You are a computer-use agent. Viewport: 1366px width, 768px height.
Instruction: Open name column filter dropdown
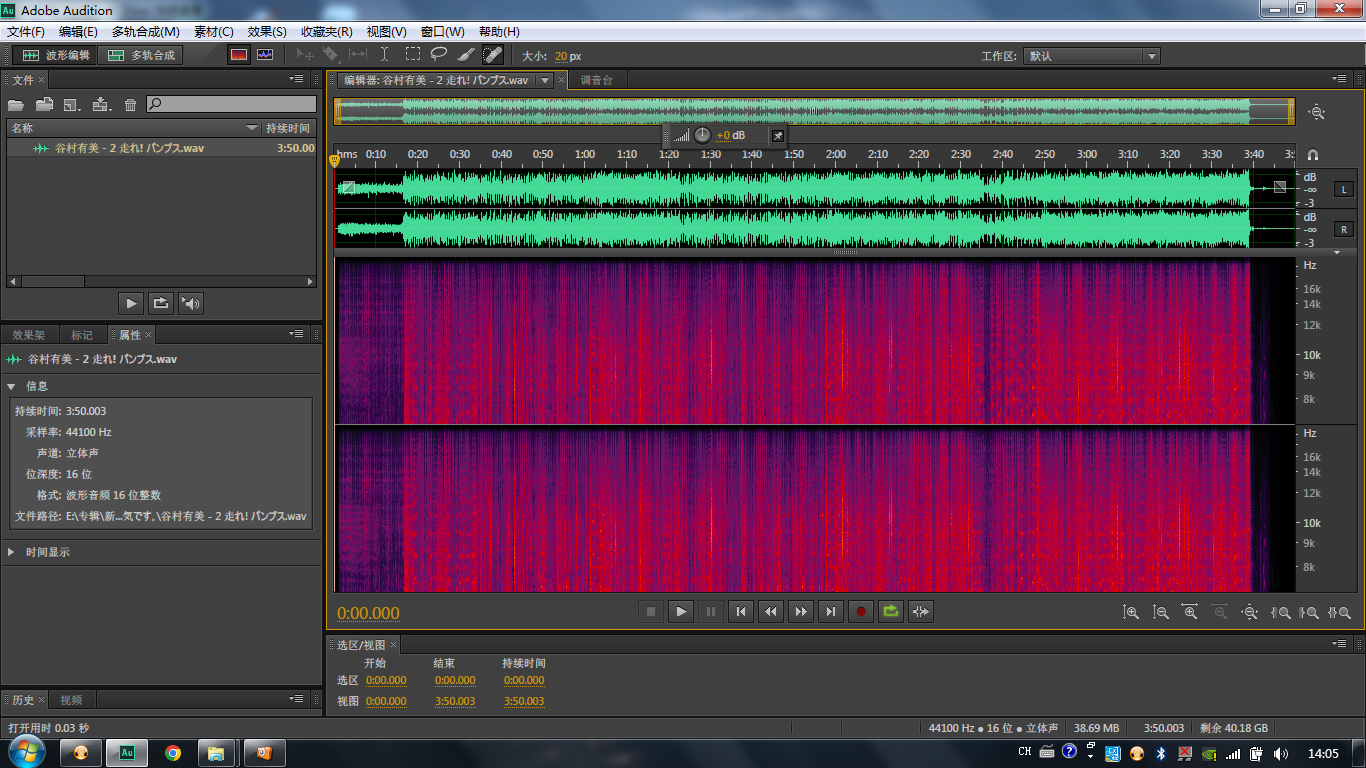click(252, 128)
